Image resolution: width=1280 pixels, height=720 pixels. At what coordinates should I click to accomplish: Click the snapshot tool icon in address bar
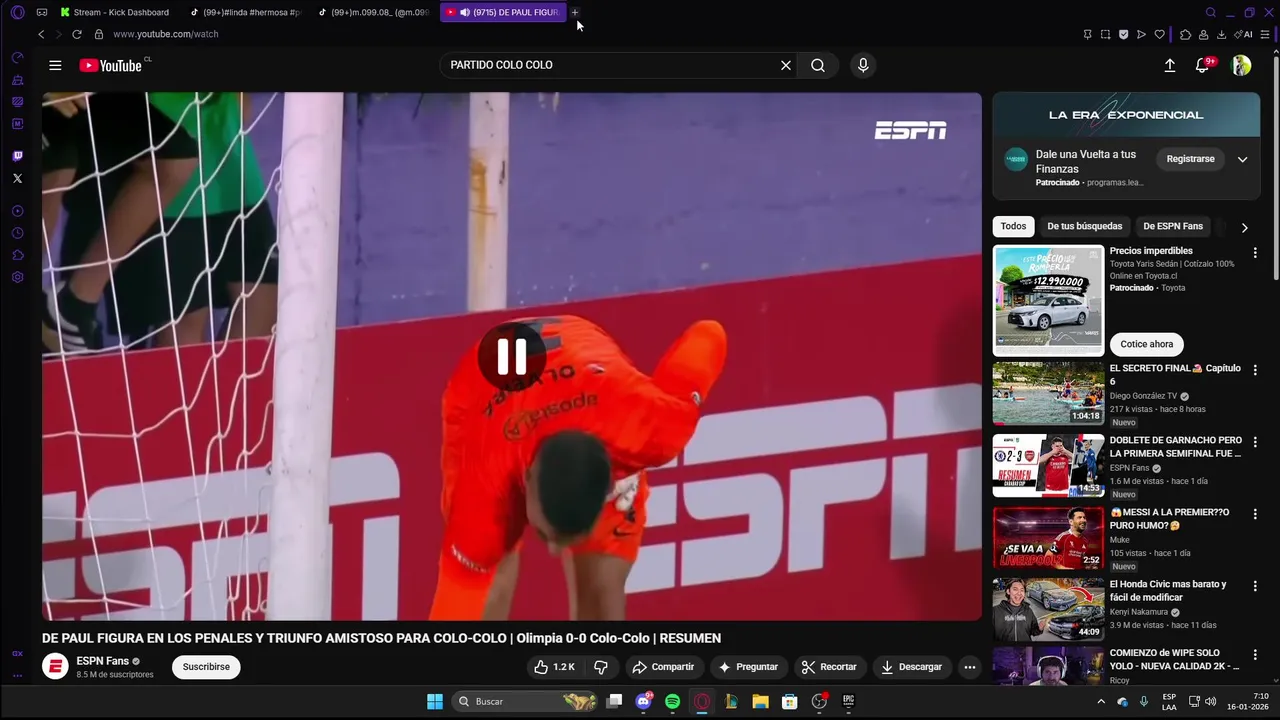tap(1105, 34)
